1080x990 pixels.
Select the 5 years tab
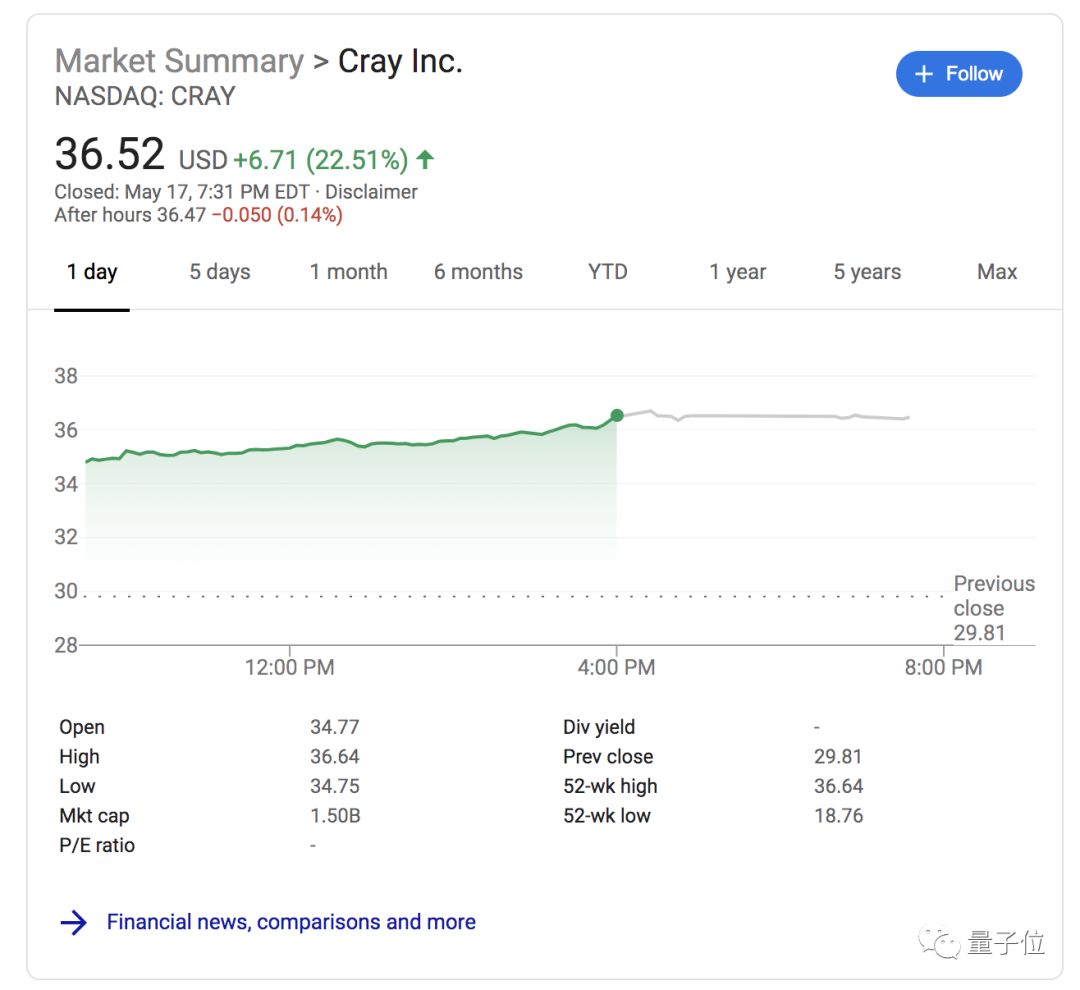point(867,272)
